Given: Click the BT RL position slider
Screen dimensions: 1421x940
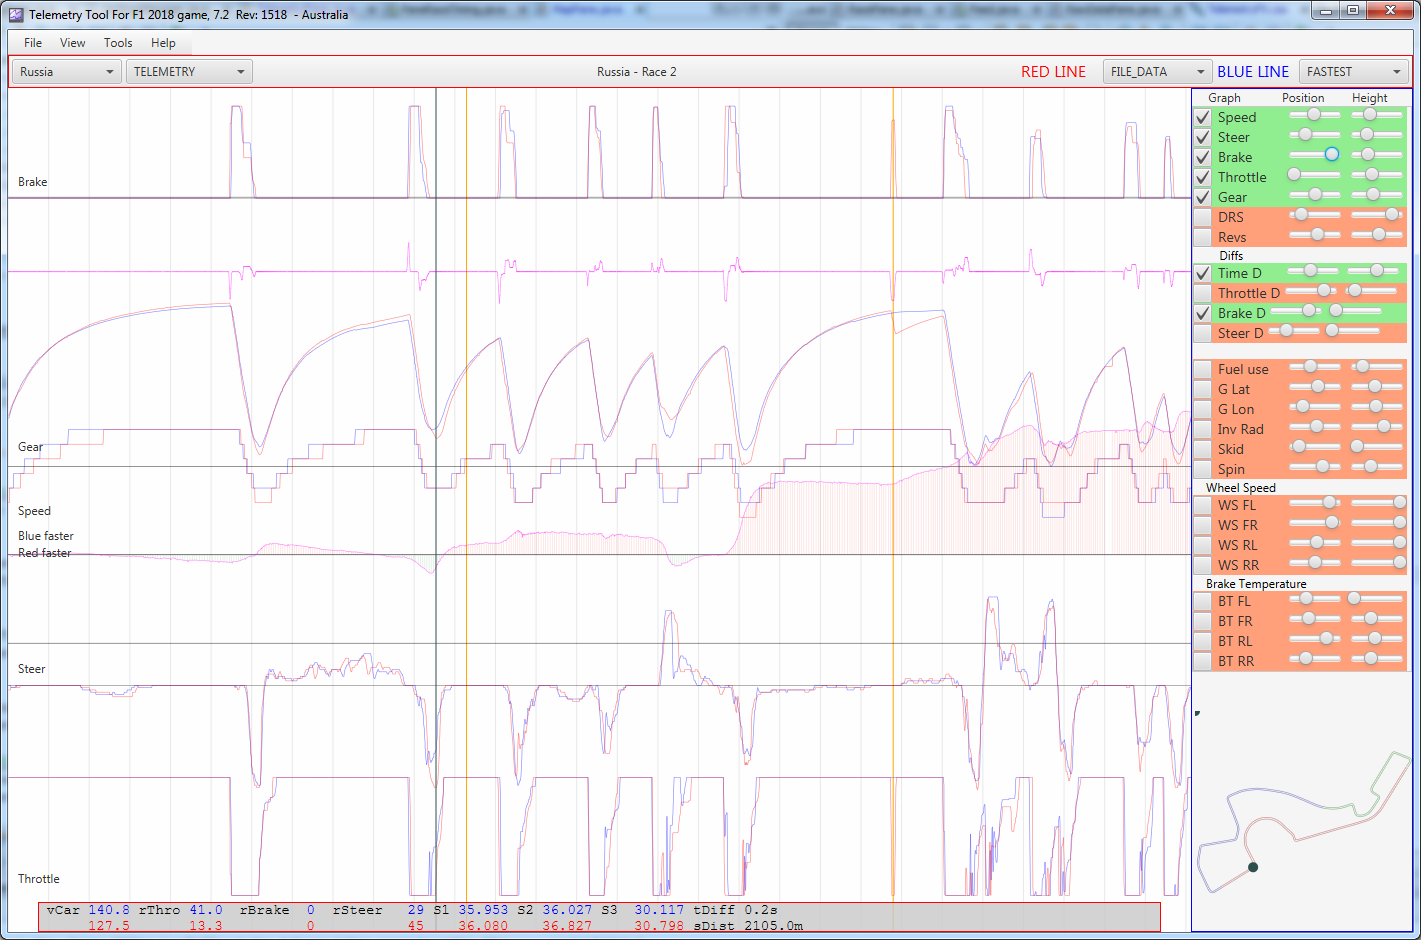Looking at the screenshot, I should pyautogui.click(x=1314, y=639).
